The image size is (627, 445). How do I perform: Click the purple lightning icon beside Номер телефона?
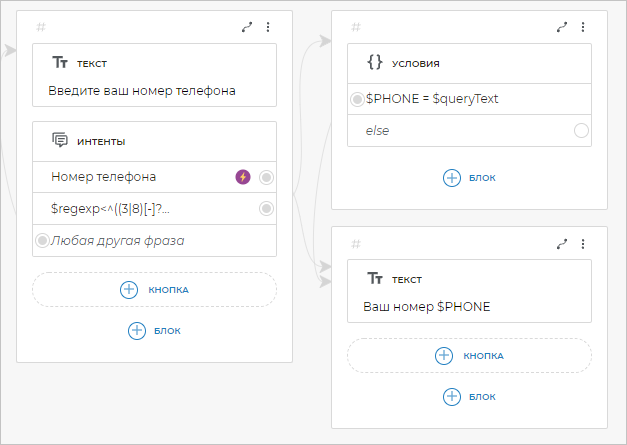coord(242,177)
